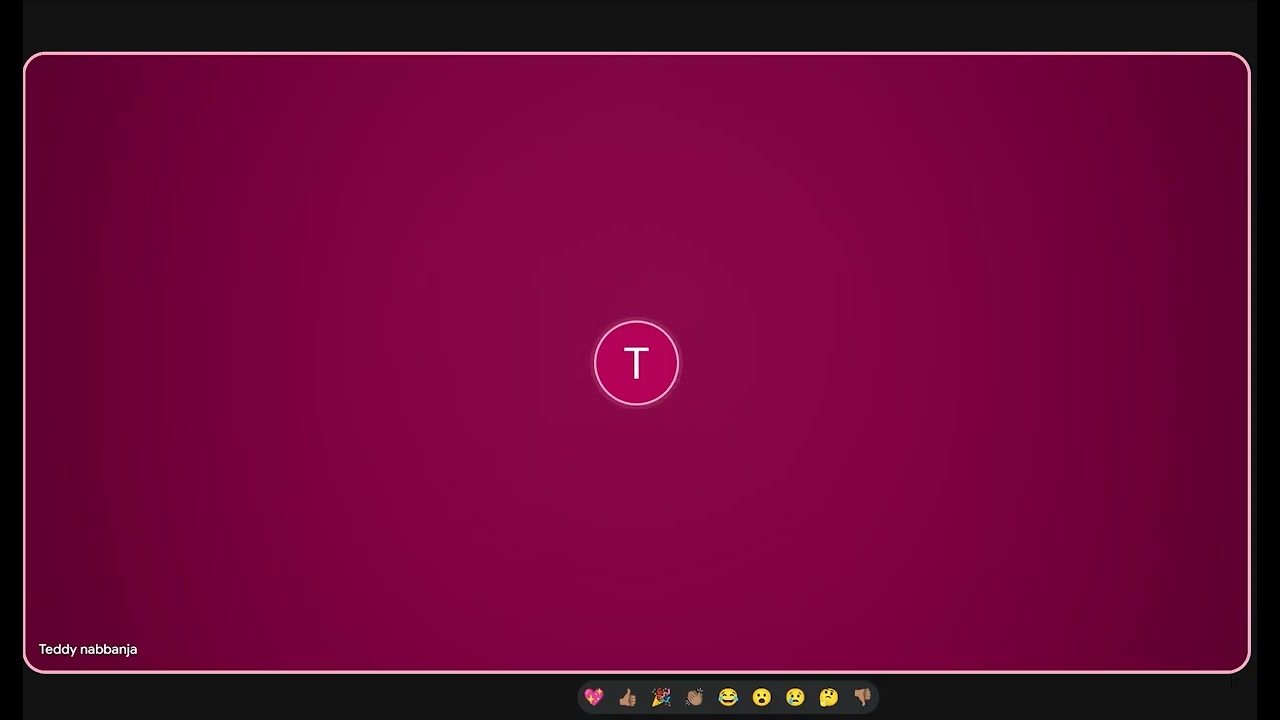The height and width of the screenshot is (720, 1280).
Task: Click the round T profile avatar
Action: coord(636,363)
